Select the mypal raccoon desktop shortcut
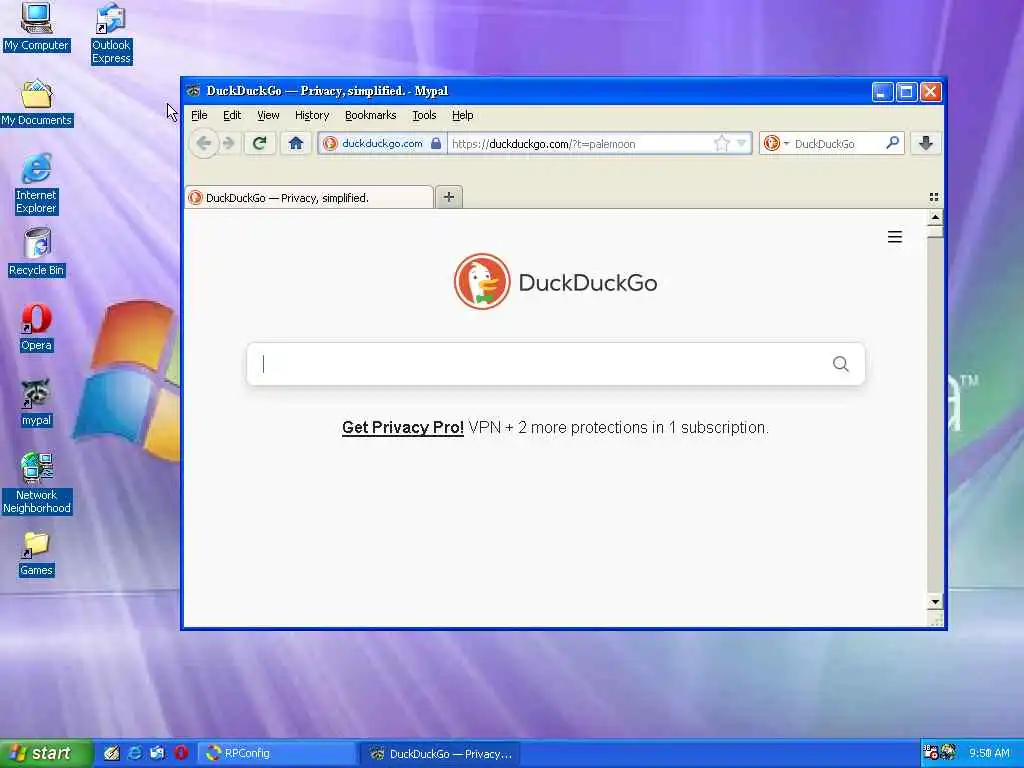 (x=36, y=402)
